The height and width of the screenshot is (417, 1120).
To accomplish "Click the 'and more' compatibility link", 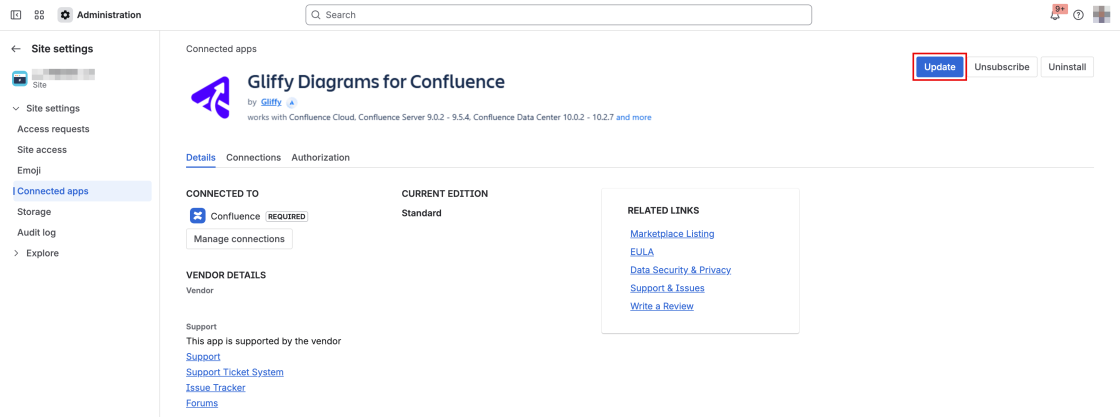I will [x=634, y=117].
